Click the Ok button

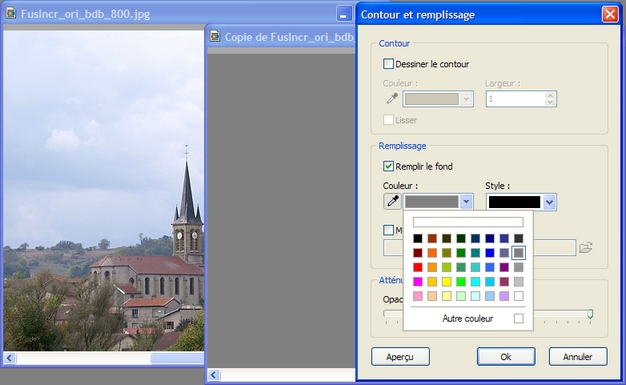[x=506, y=356]
